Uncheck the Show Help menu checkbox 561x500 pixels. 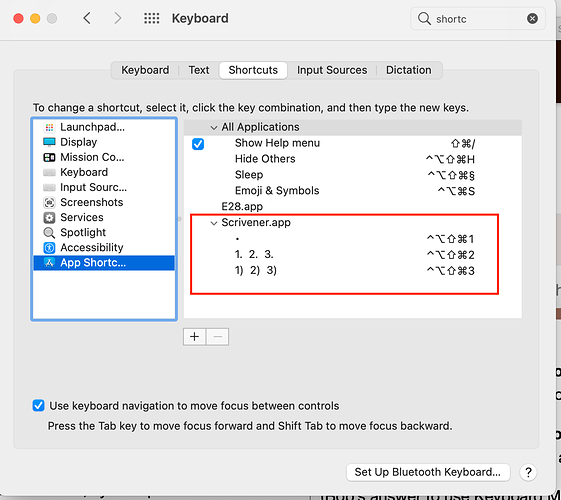[x=198, y=144]
